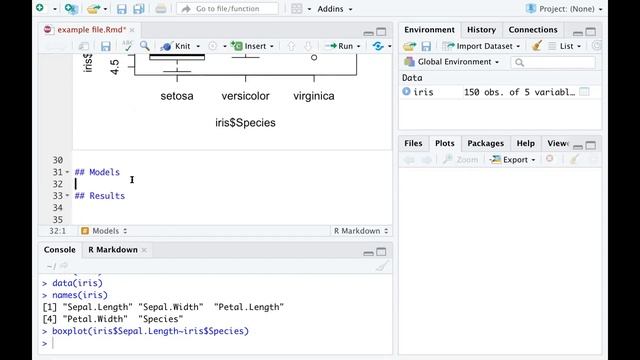Image resolution: width=640 pixels, height=360 pixels.
Task: Open the Connections tab
Action: click(533, 30)
